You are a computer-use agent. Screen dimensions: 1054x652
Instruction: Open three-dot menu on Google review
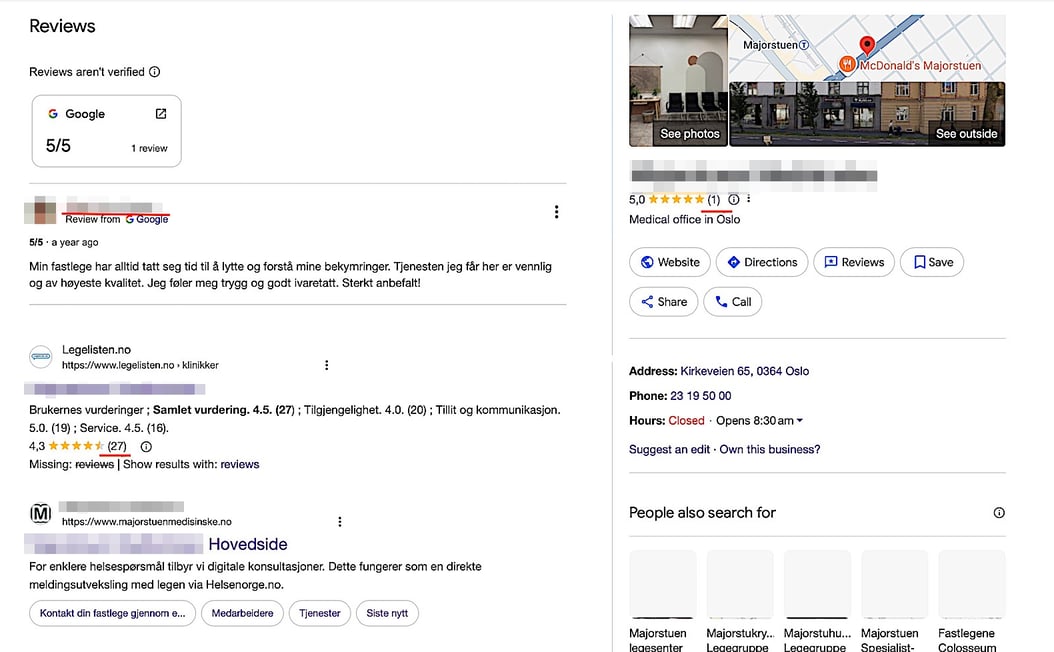[556, 212]
